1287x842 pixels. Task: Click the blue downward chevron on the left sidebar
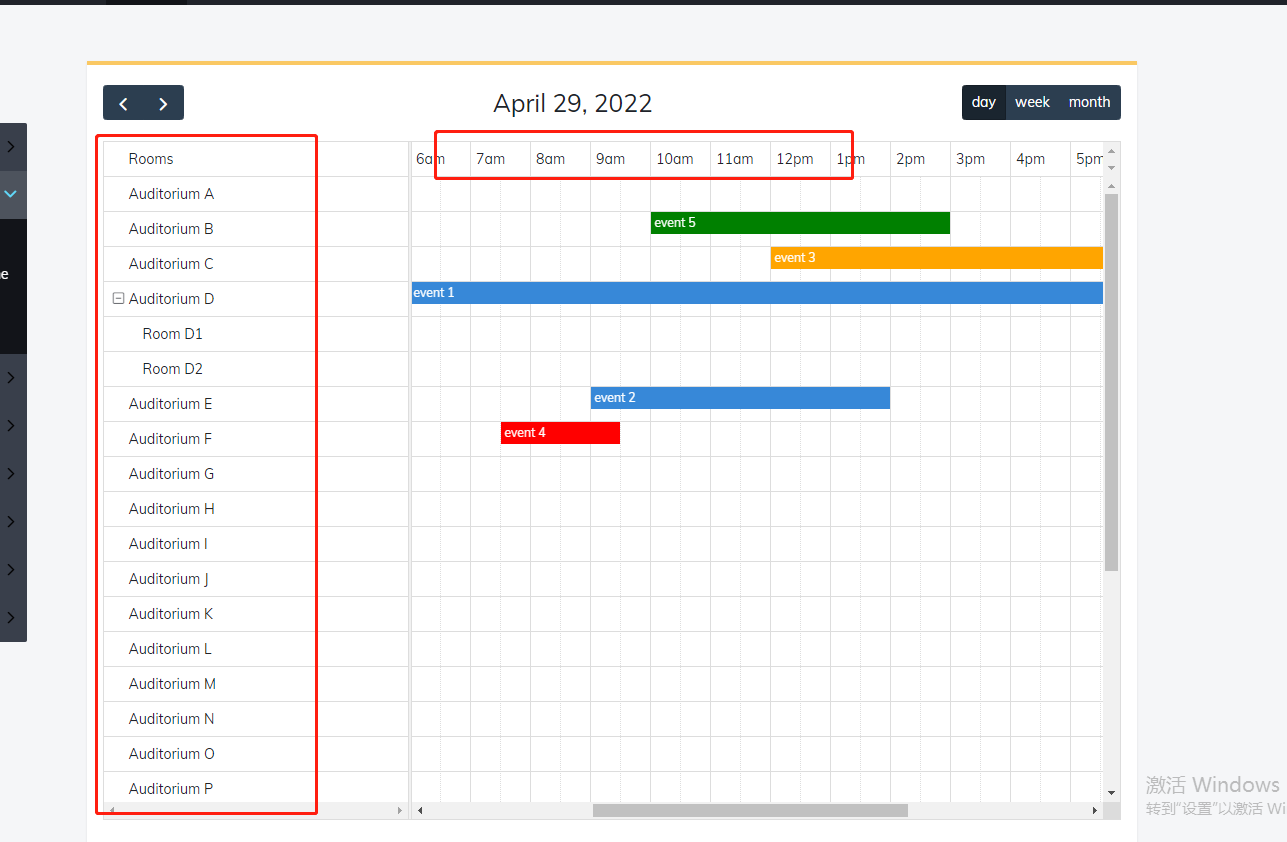[12, 194]
